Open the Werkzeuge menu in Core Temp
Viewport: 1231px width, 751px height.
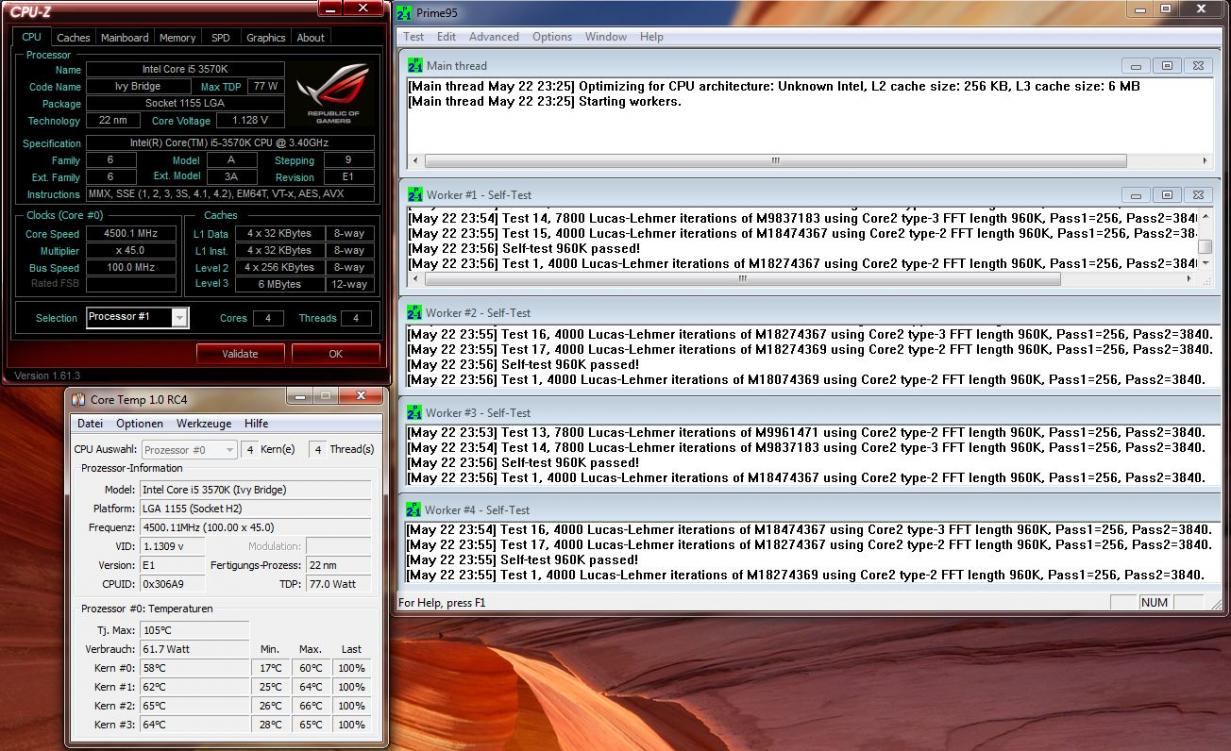click(204, 424)
